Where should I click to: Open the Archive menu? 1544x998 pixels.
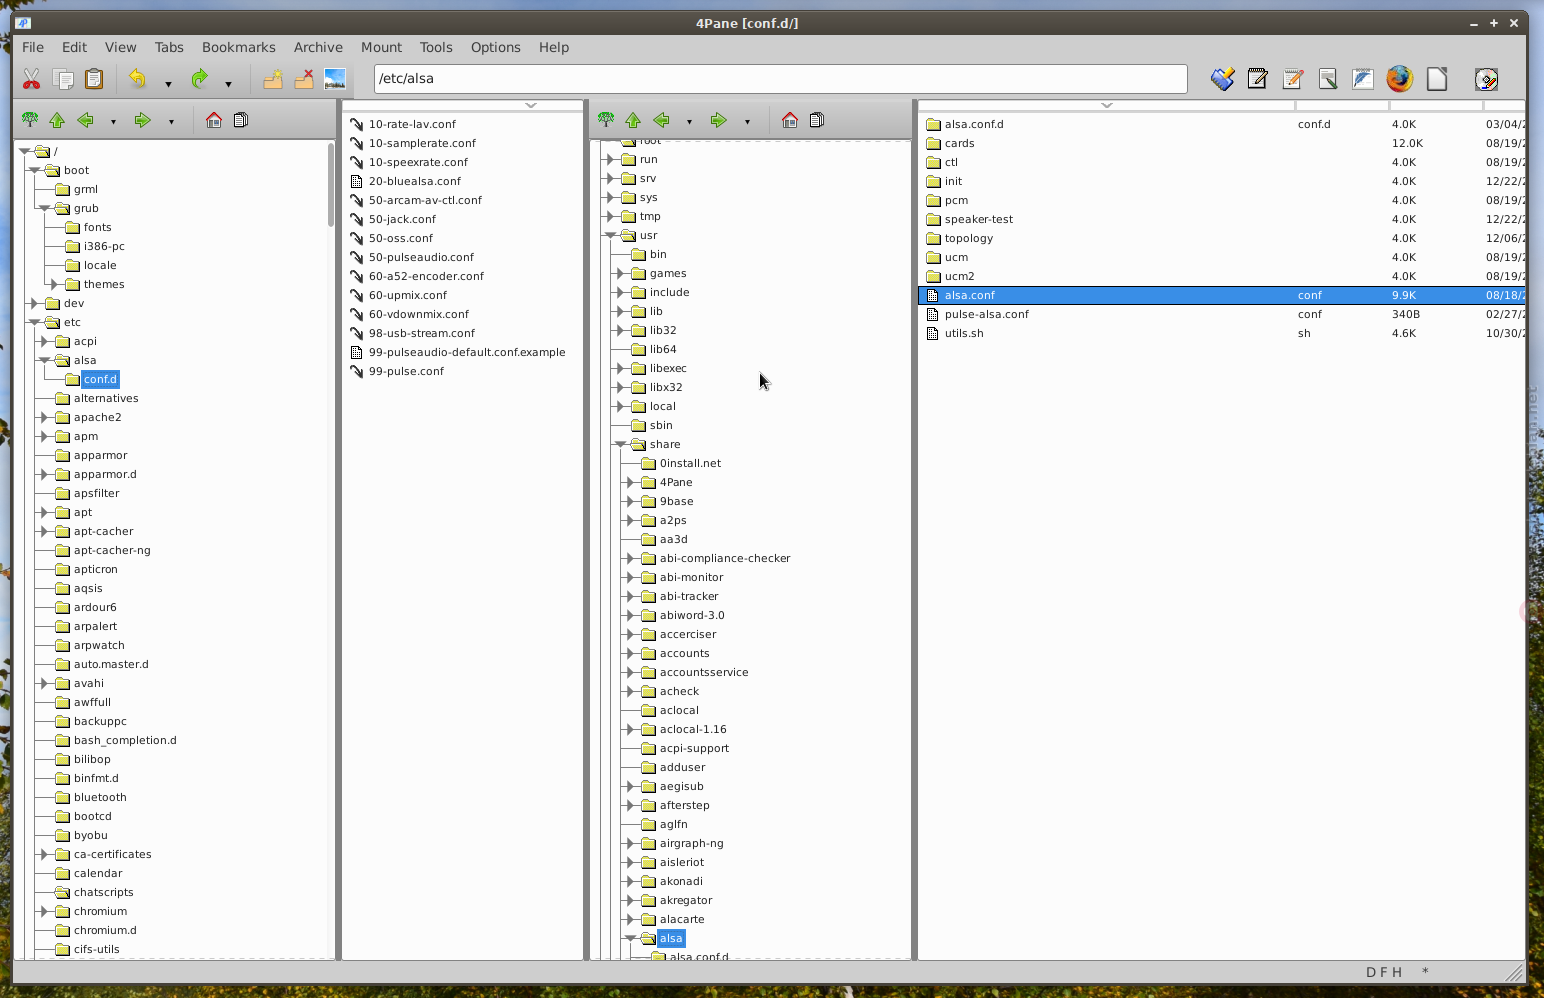(x=318, y=47)
